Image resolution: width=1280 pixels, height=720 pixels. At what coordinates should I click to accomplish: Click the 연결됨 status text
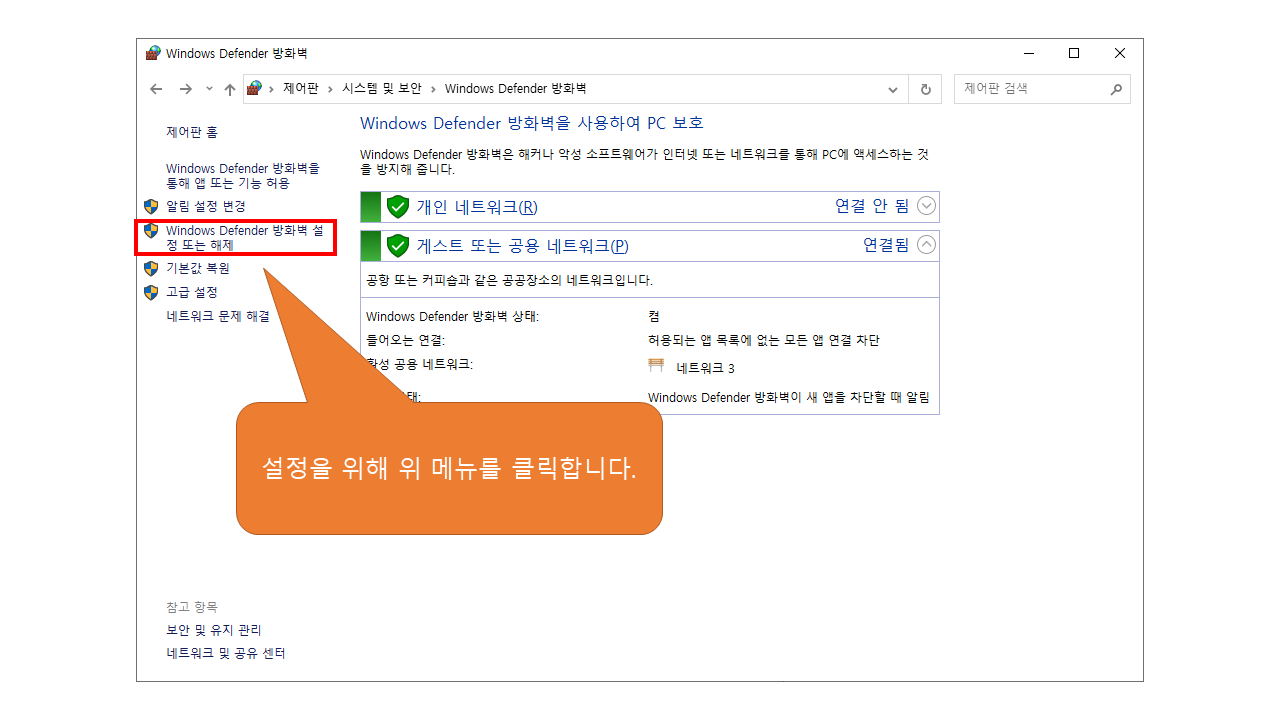(x=886, y=245)
